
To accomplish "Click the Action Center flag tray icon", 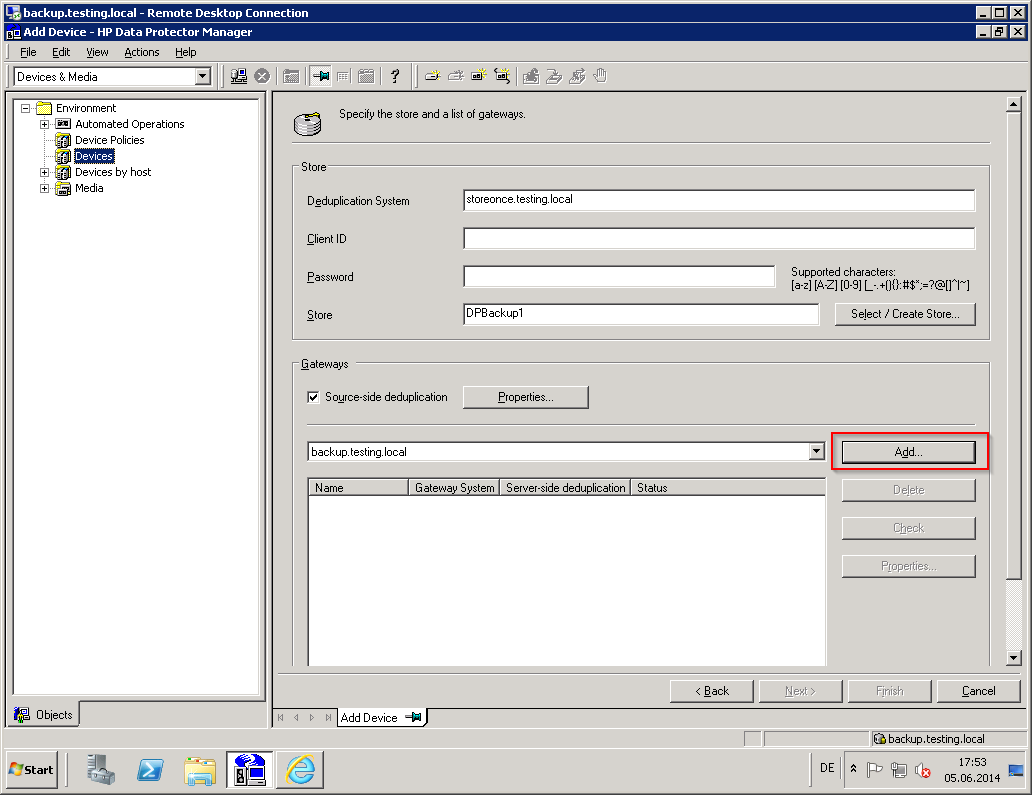I will (x=874, y=769).
